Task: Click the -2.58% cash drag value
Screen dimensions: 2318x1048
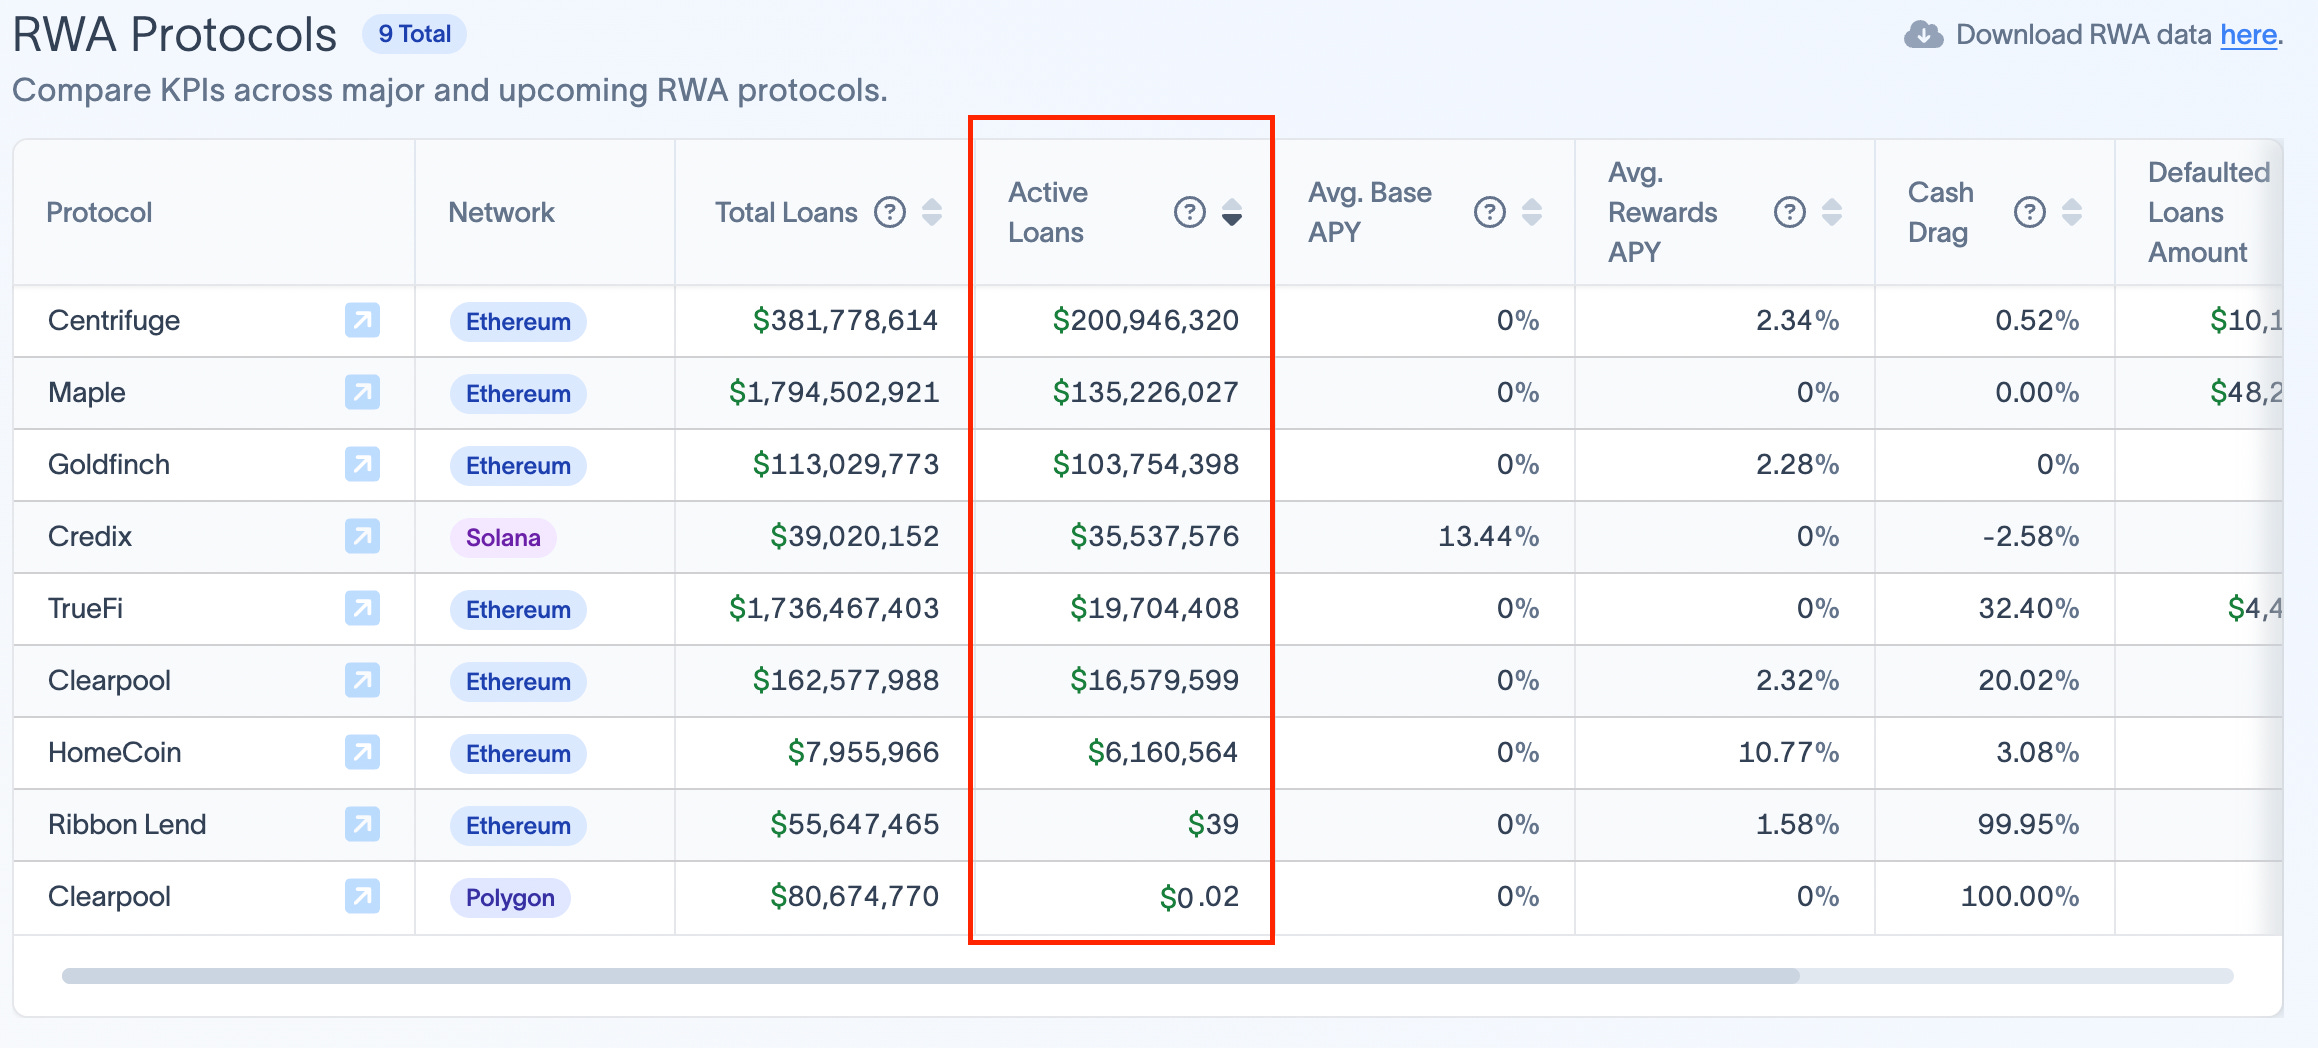Action: coord(2031,536)
